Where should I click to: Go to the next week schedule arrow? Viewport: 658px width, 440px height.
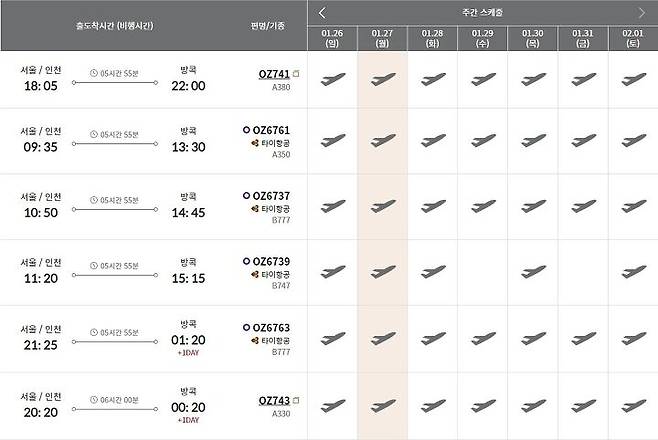[641, 13]
